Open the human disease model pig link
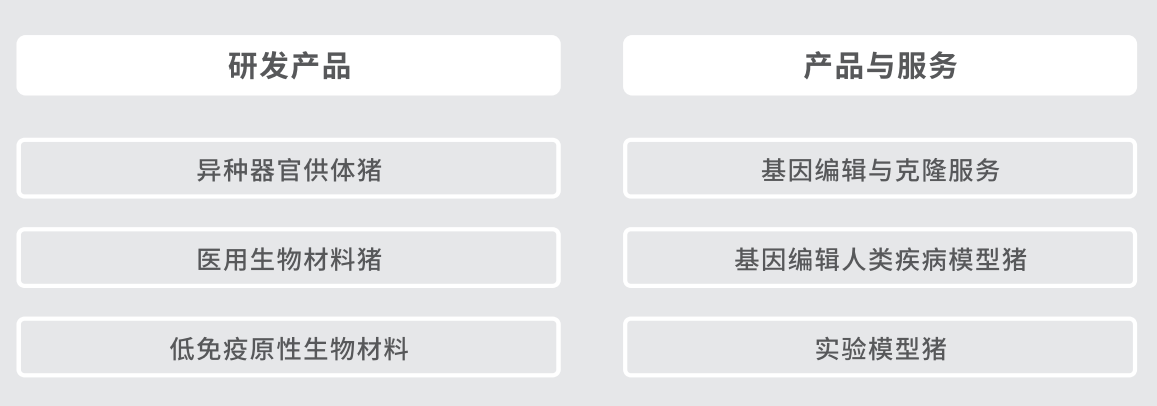This screenshot has width=1157, height=406. [x=880, y=258]
